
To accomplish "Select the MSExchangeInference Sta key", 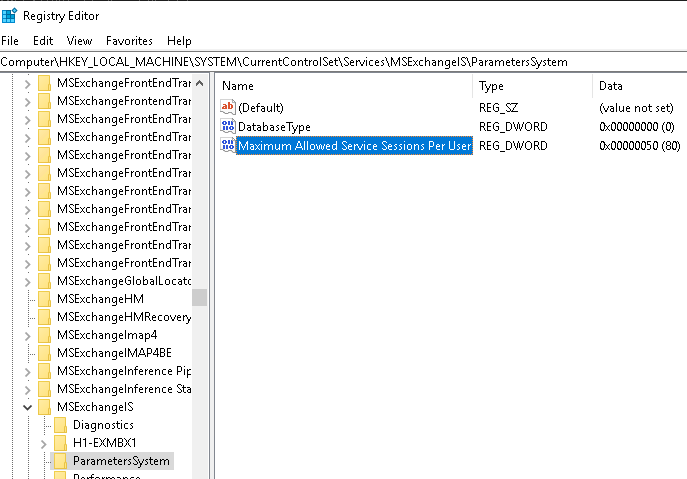I will pos(124,389).
